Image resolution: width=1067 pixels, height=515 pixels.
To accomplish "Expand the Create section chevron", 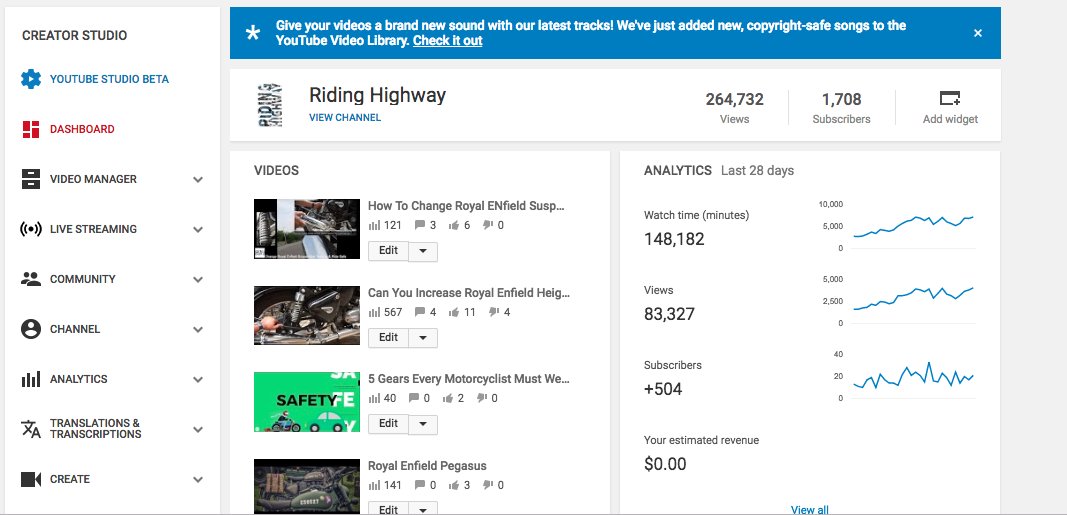I will point(198,480).
